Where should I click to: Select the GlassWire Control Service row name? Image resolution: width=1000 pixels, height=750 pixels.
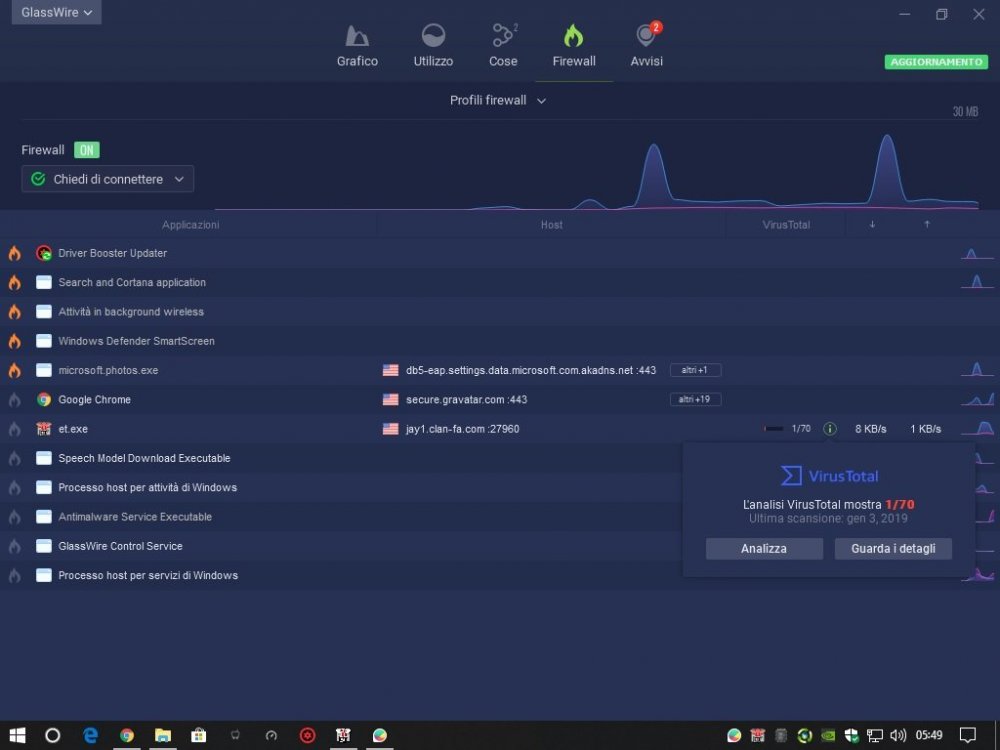121,547
